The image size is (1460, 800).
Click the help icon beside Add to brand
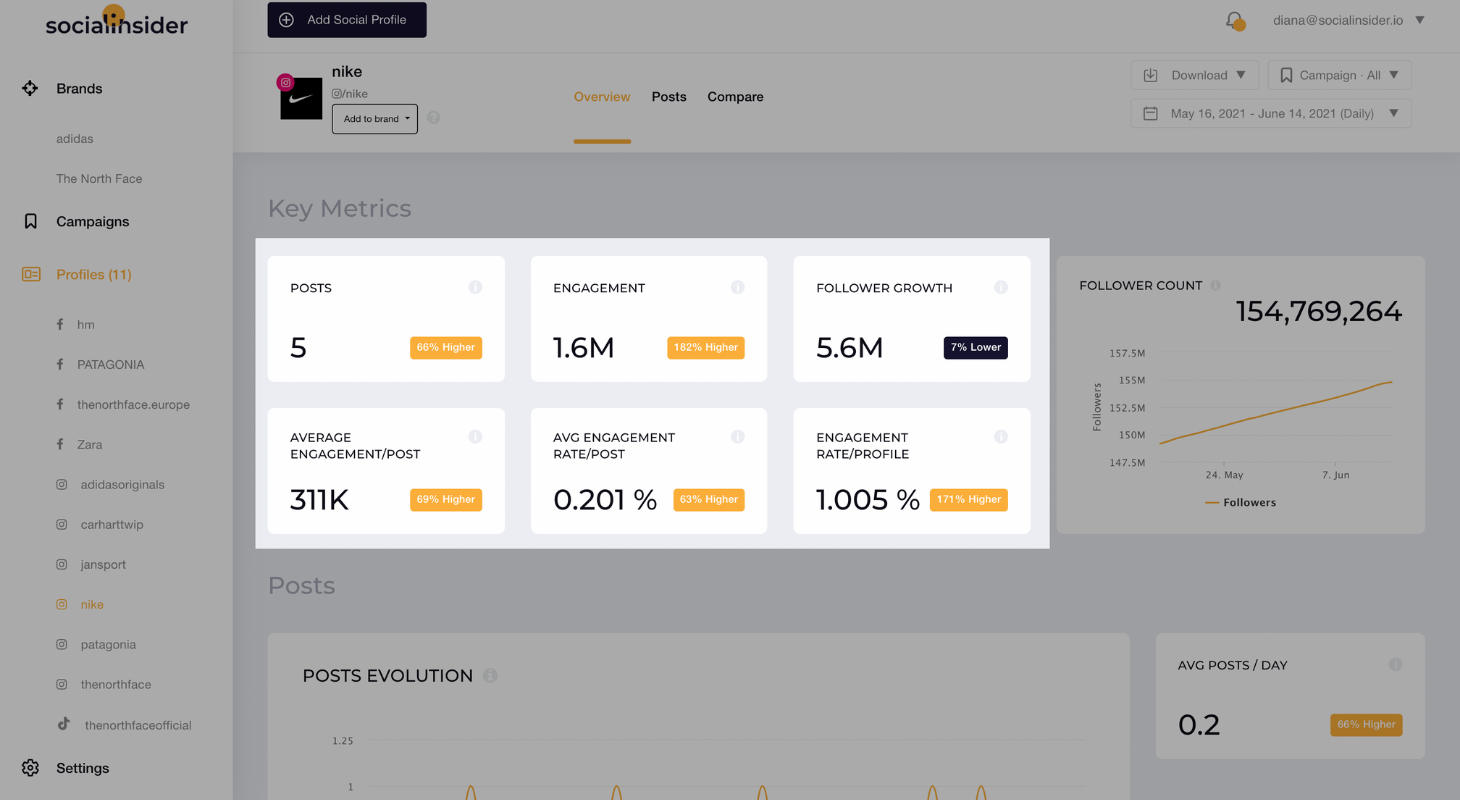point(433,117)
